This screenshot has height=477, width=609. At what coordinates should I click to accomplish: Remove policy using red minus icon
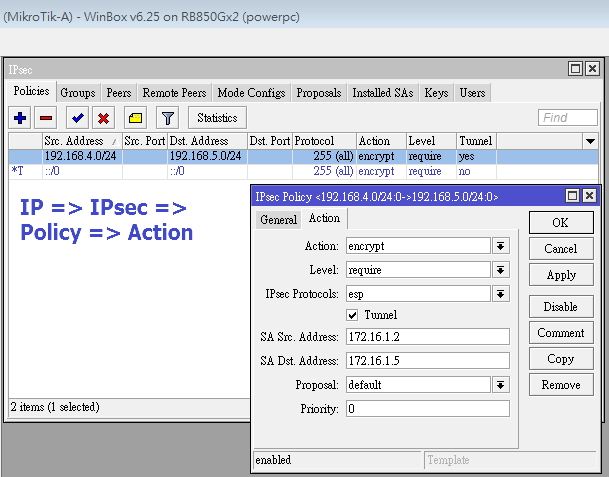pos(46,118)
